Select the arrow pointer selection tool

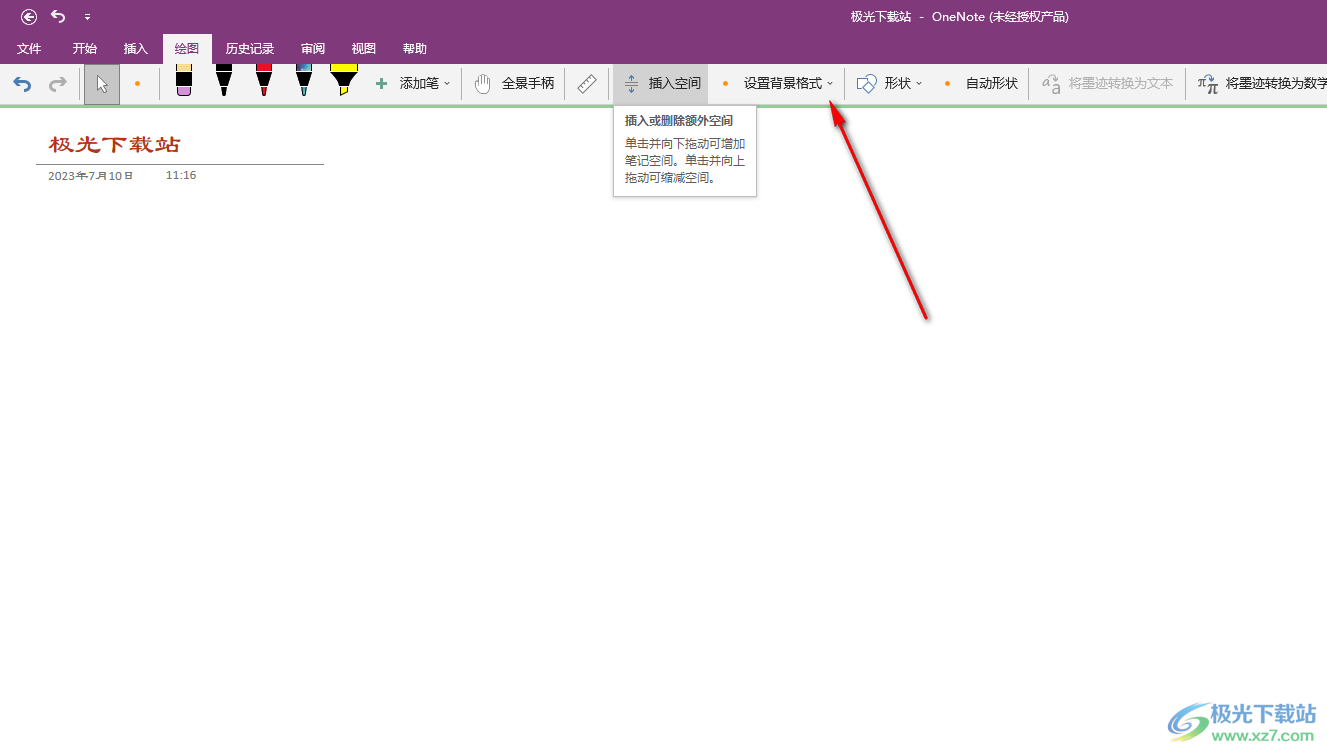coord(102,84)
